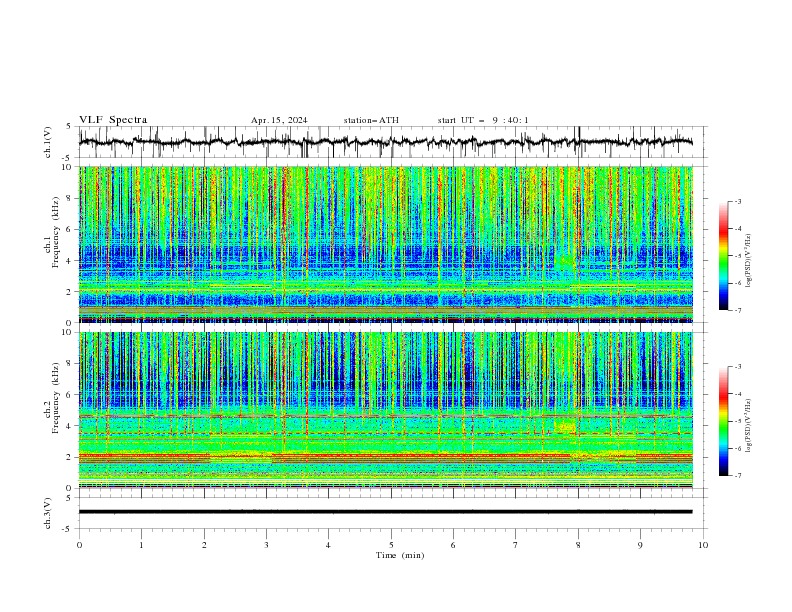
Task: Click time axis tick label "6"
Action: [x=453, y=545]
